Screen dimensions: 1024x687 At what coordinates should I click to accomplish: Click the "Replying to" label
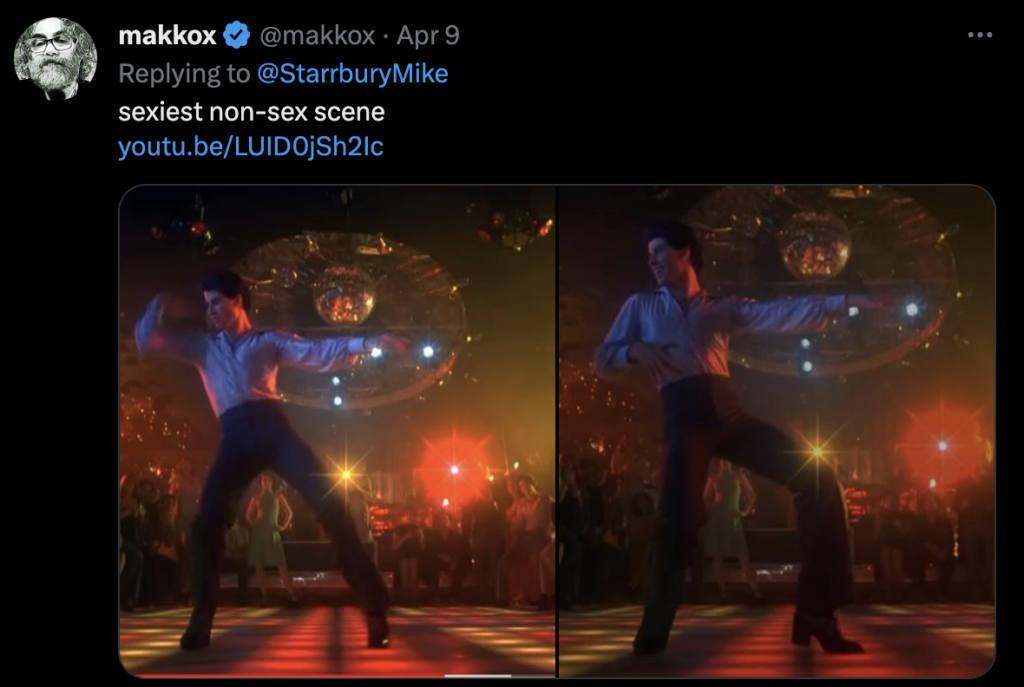[184, 73]
